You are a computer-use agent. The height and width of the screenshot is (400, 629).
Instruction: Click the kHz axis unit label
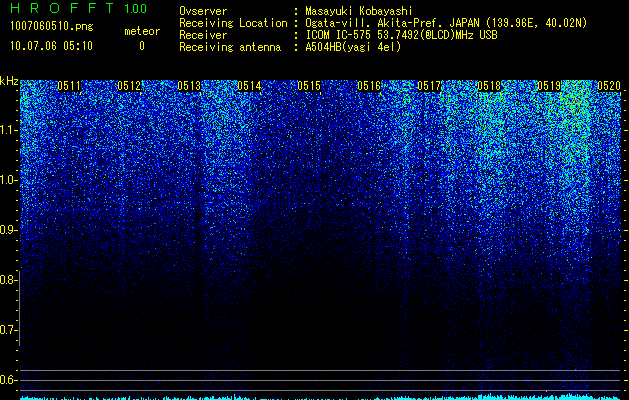9,81
